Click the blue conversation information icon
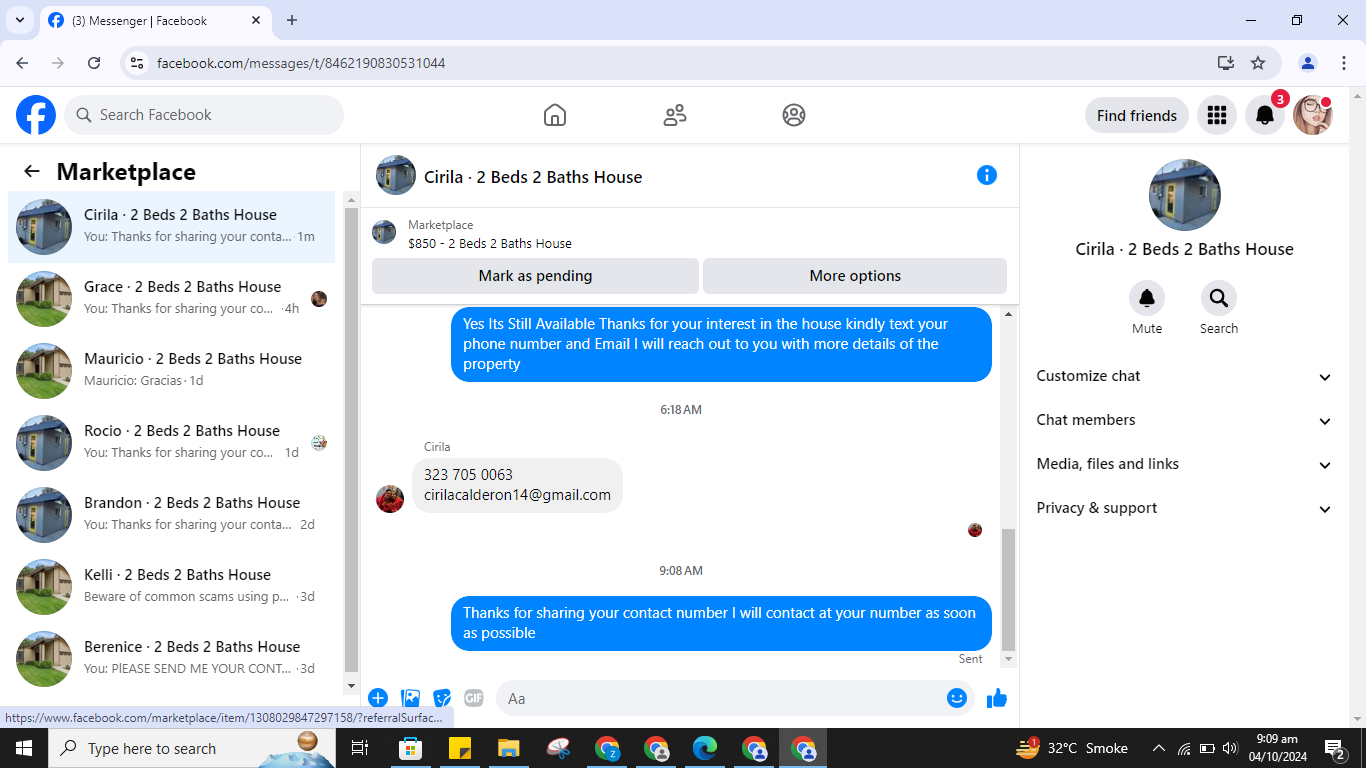 (x=987, y=175)
